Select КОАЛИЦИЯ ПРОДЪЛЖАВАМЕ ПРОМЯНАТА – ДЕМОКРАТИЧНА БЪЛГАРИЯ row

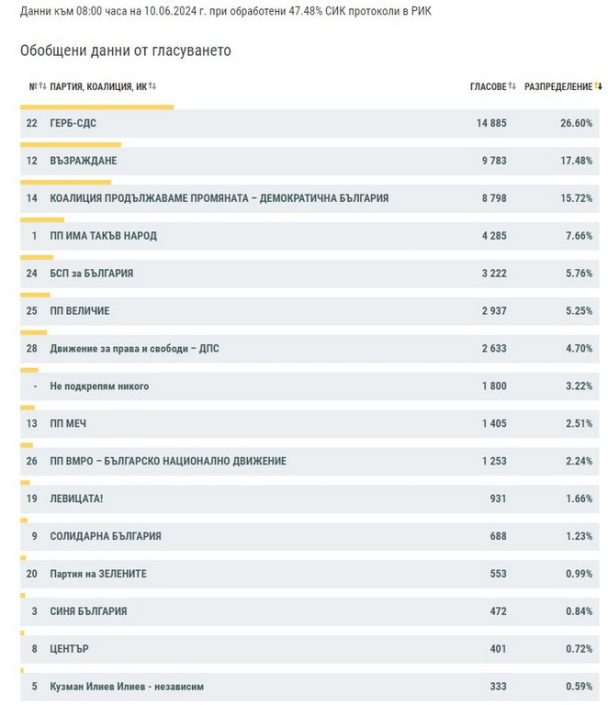(219, 198)
